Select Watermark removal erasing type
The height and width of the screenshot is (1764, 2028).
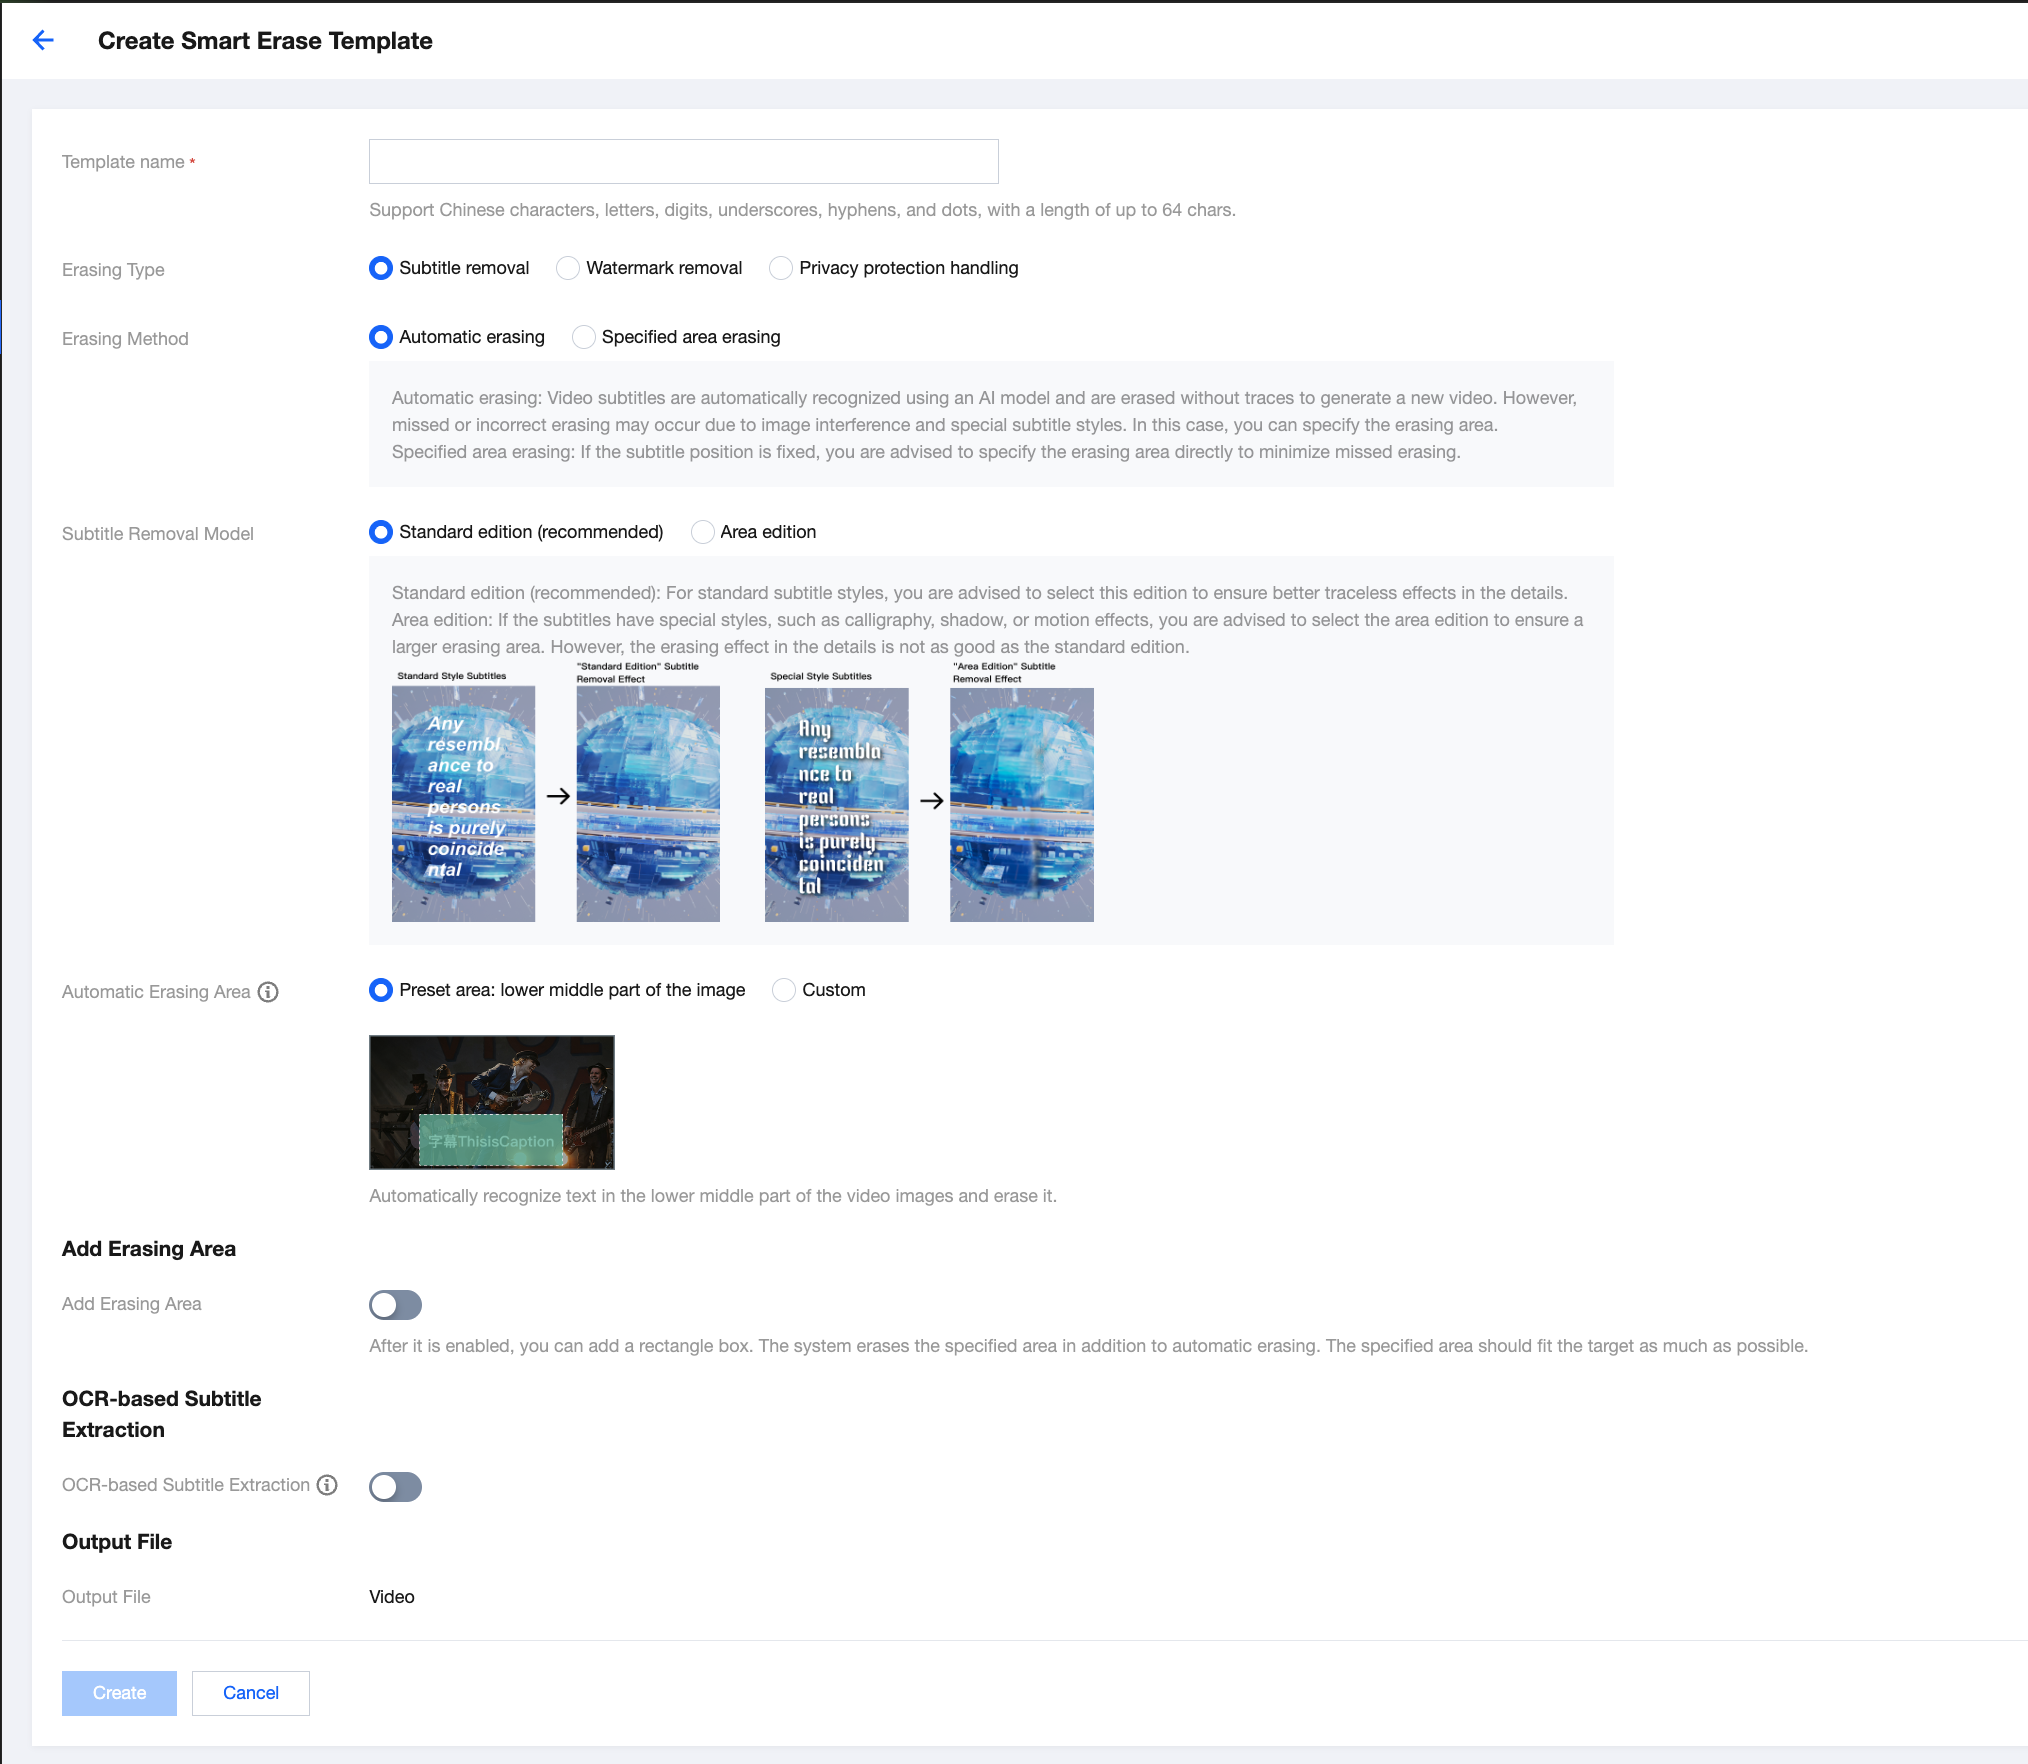568,268
